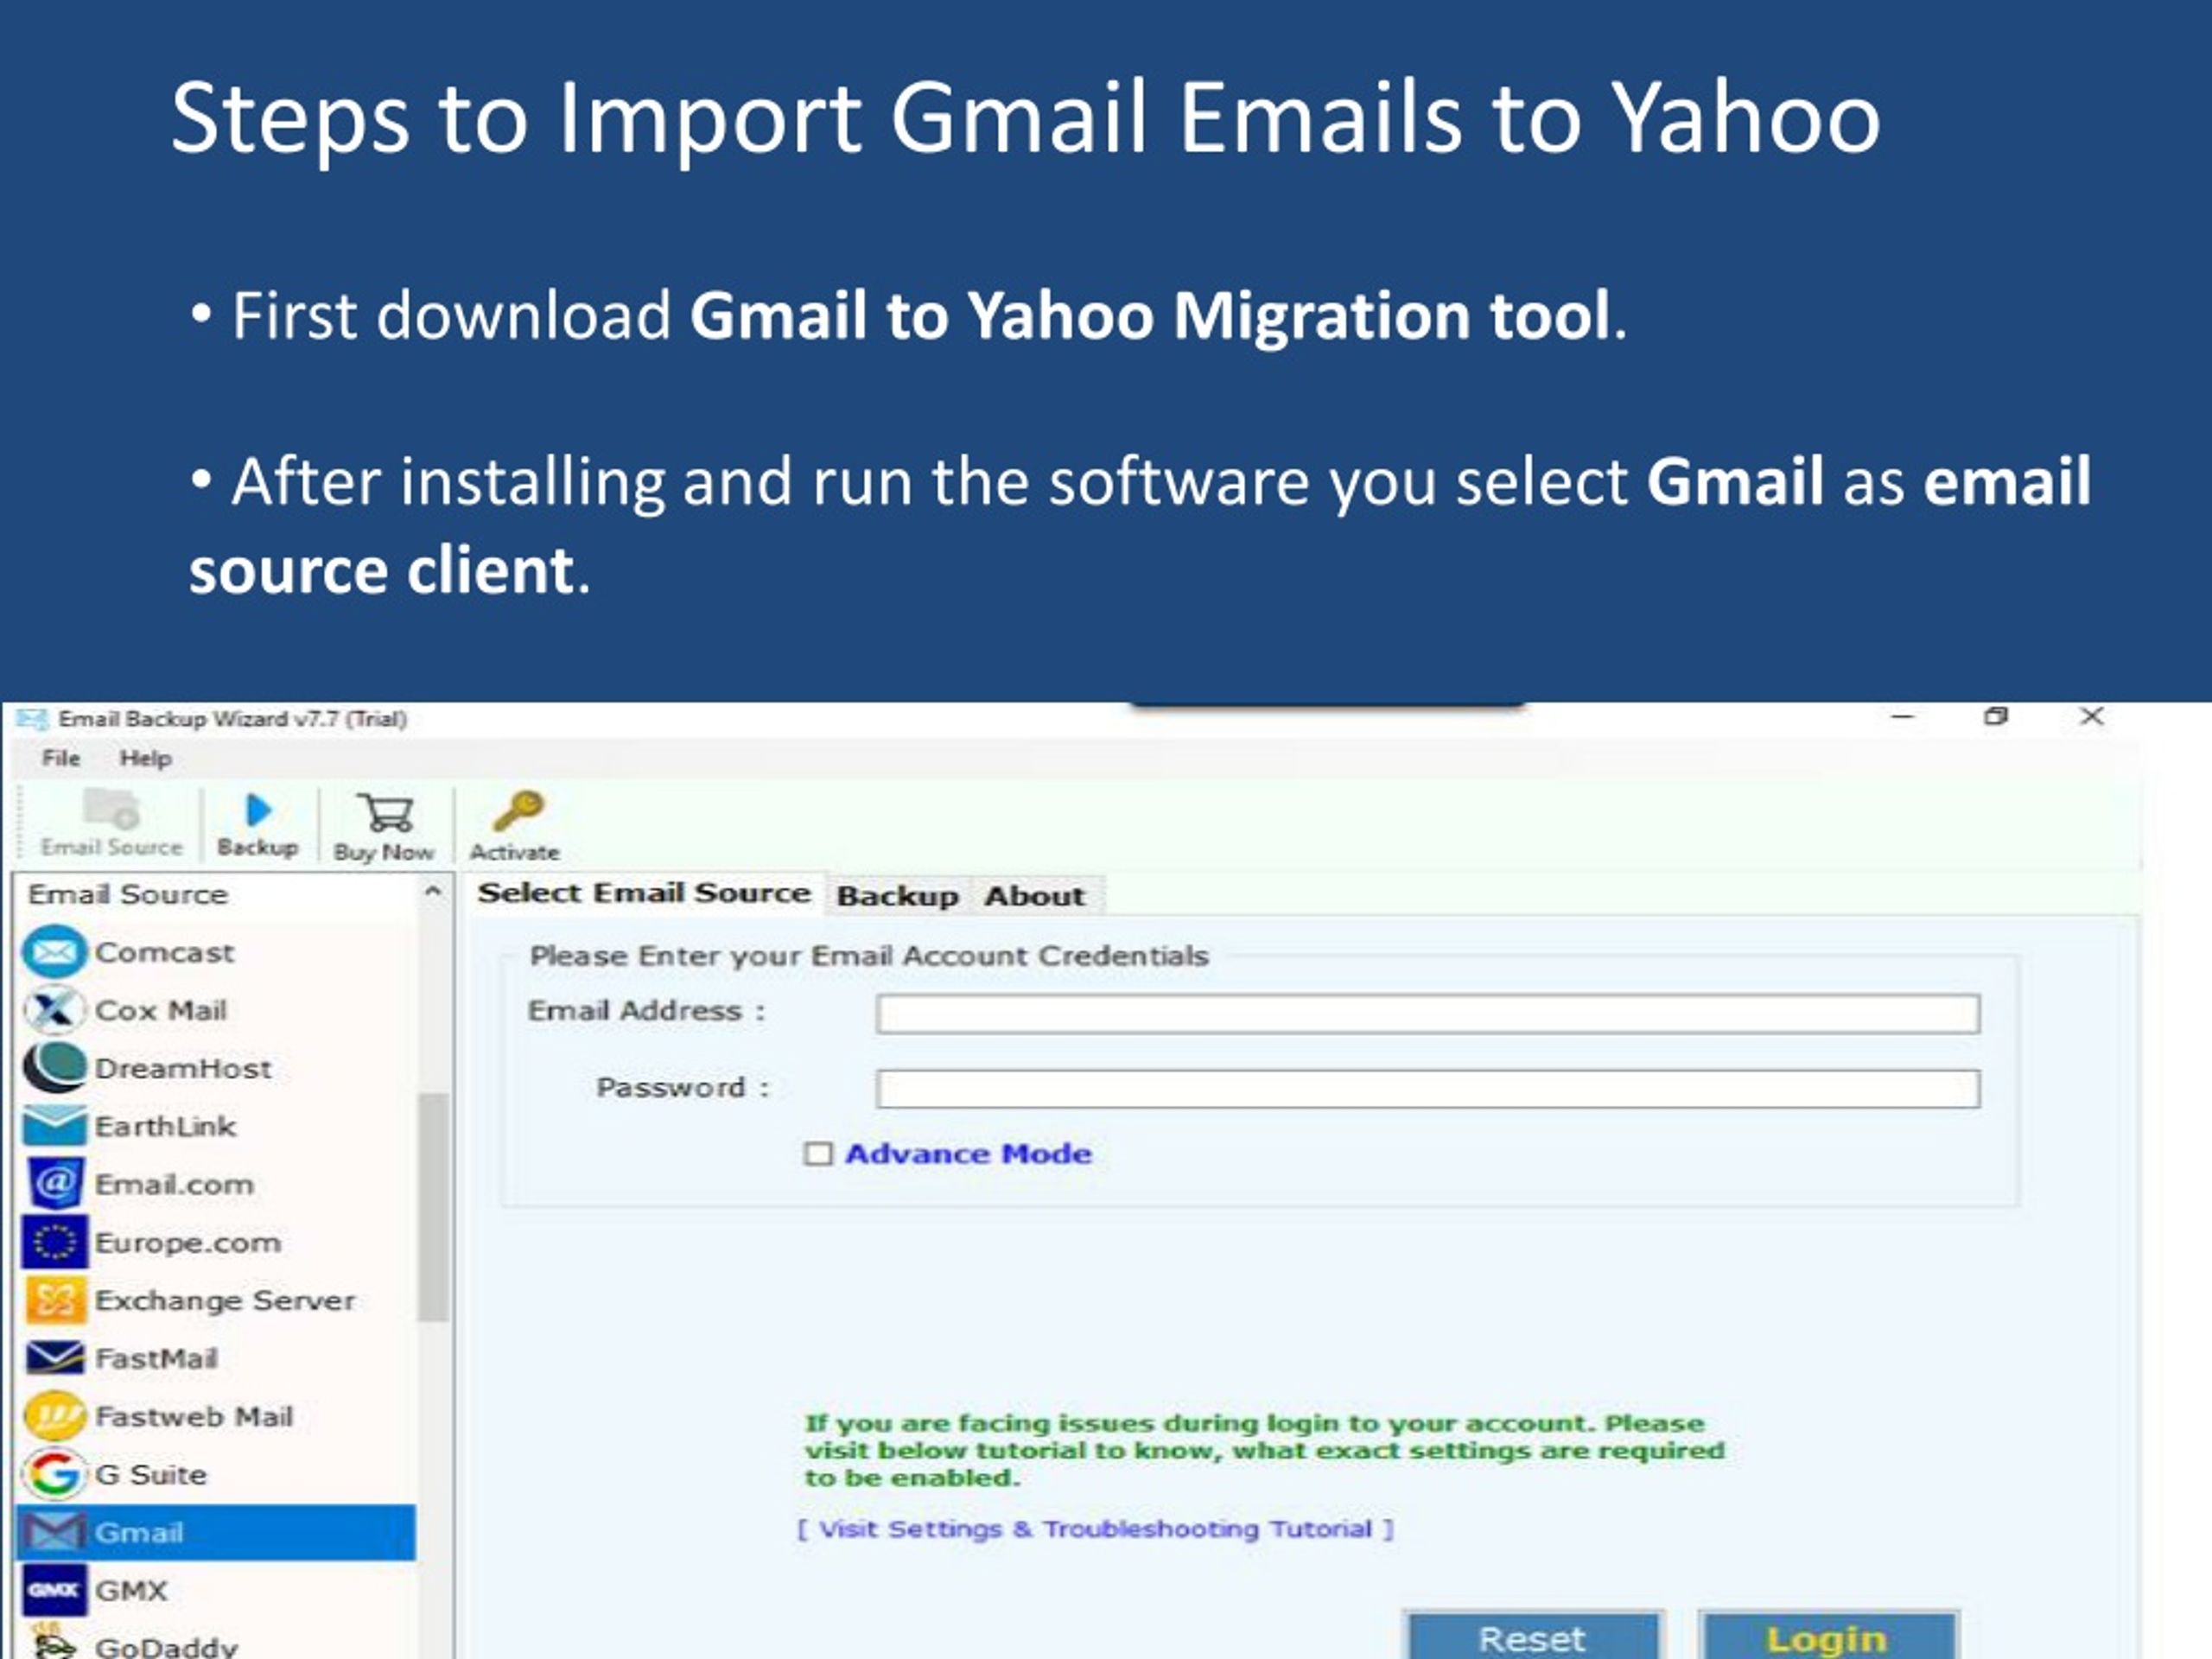Select the Comcast icon in source list
2212x1659 pixels.
54,952
